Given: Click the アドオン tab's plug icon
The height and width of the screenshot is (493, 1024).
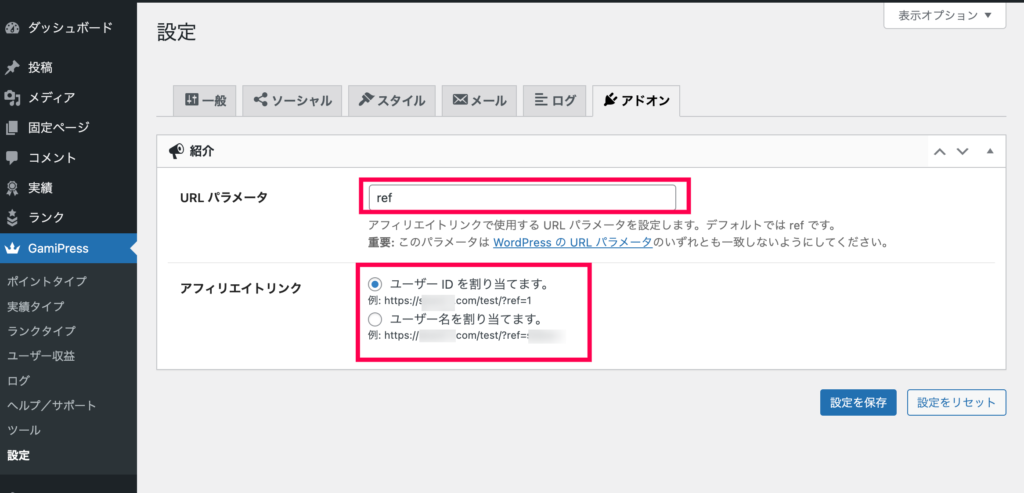Looking at the screenshot, I should (610, 100).
